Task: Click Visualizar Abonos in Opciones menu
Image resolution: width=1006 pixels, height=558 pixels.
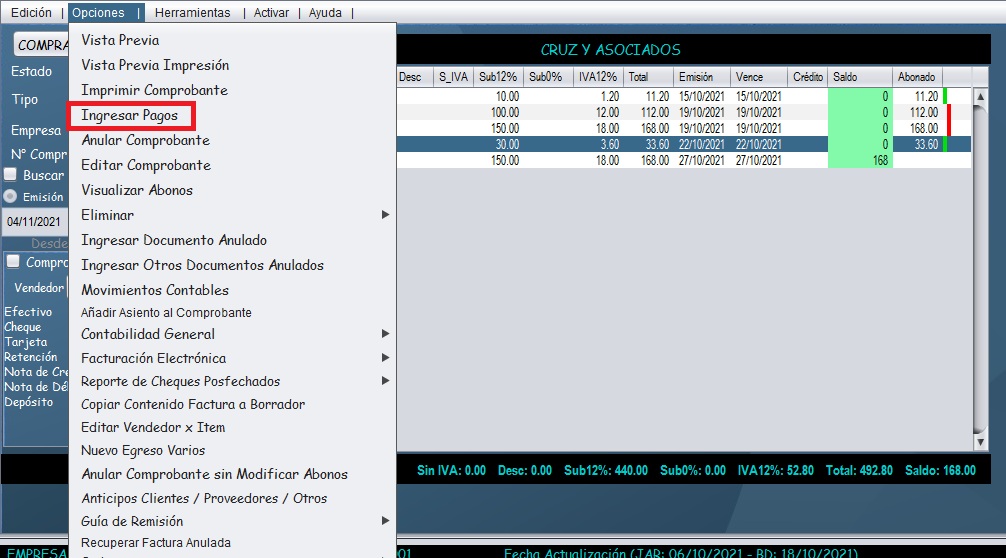Action: coord(137,190)
